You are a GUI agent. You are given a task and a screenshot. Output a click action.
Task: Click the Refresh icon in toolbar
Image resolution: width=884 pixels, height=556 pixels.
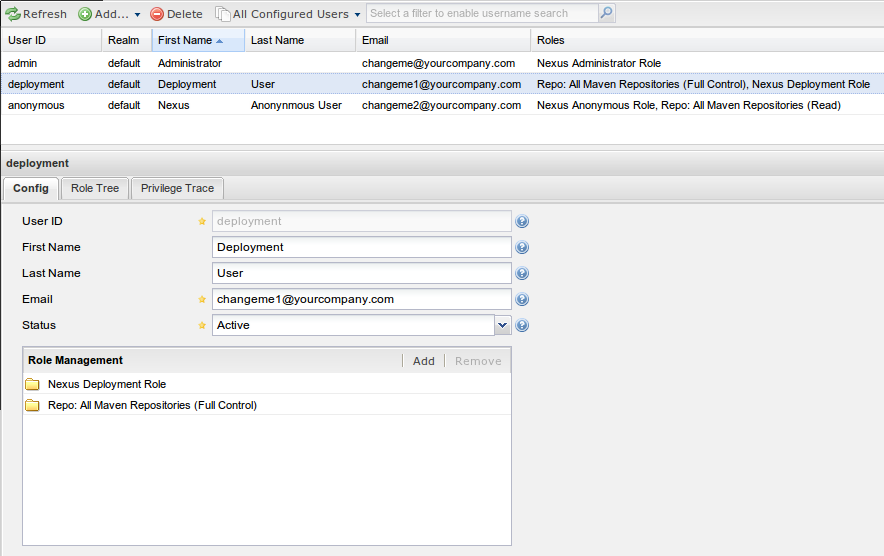tap(13, 14)
